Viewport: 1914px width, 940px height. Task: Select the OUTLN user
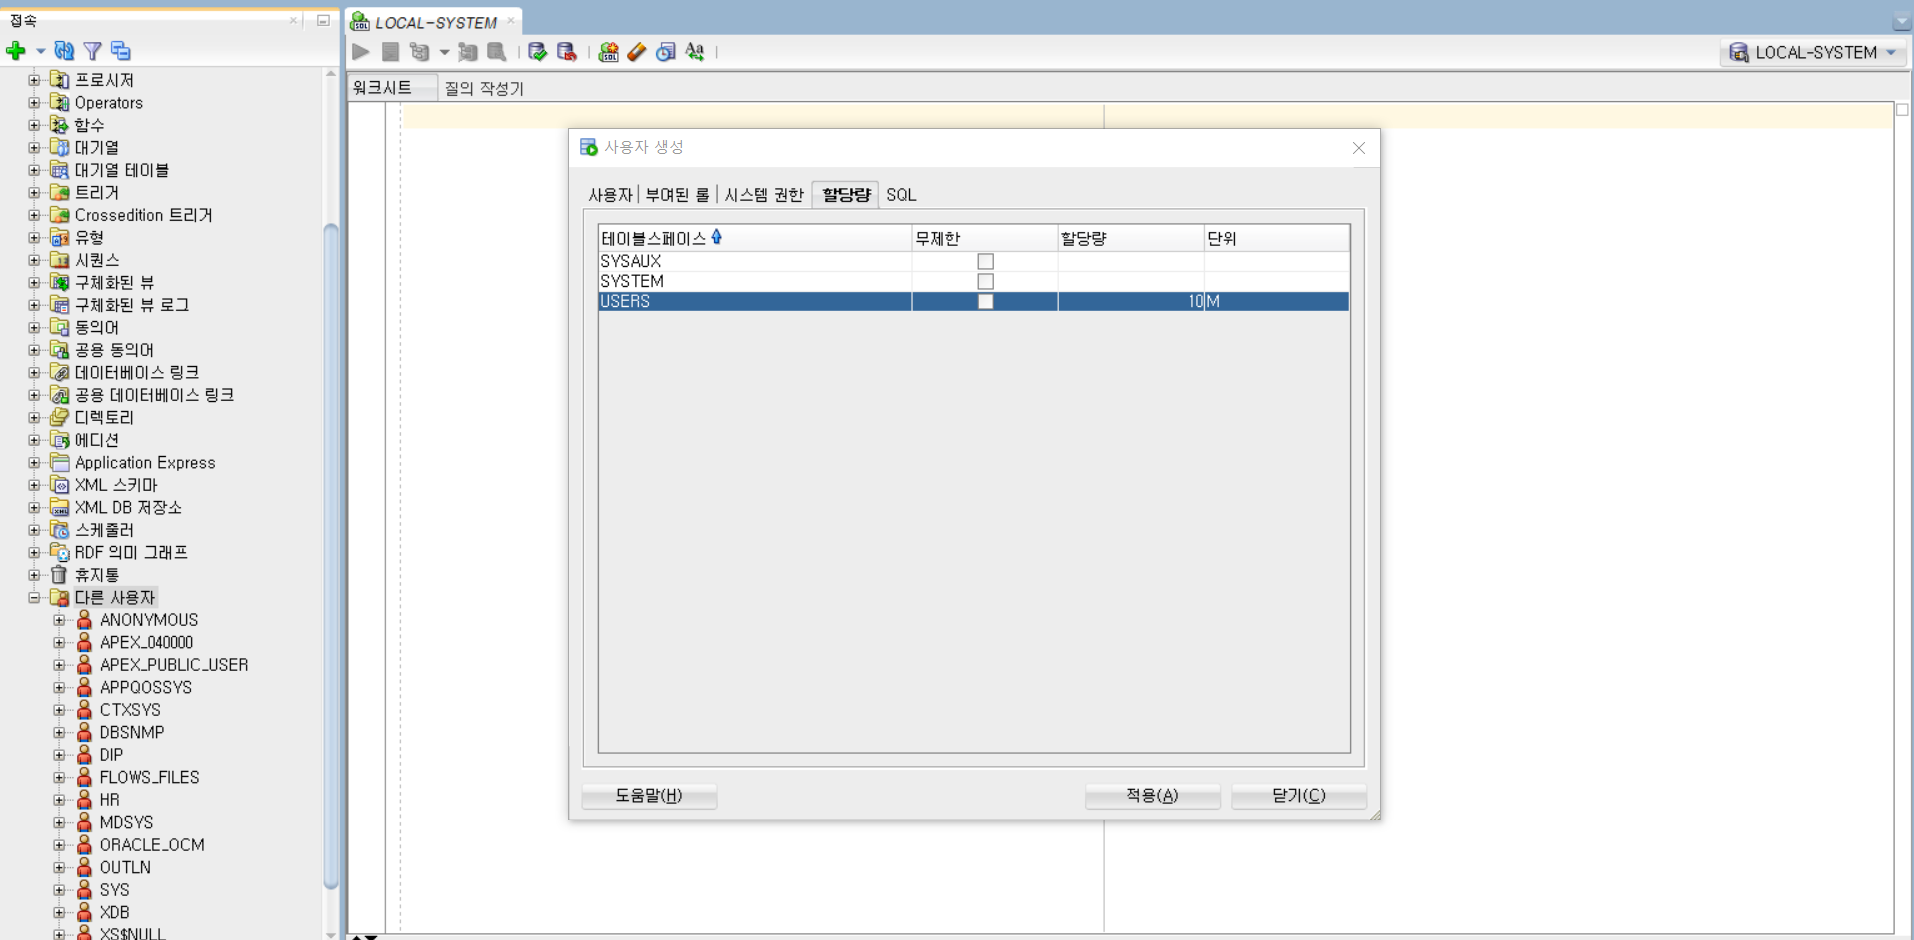click(125, 867)
